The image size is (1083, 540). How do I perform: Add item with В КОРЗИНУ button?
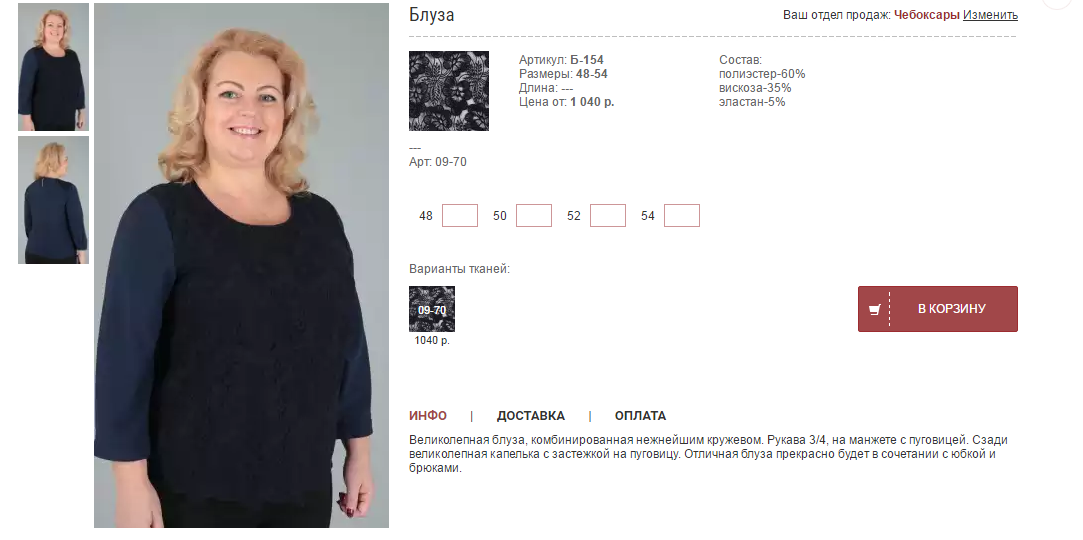[x=937, y=309]
